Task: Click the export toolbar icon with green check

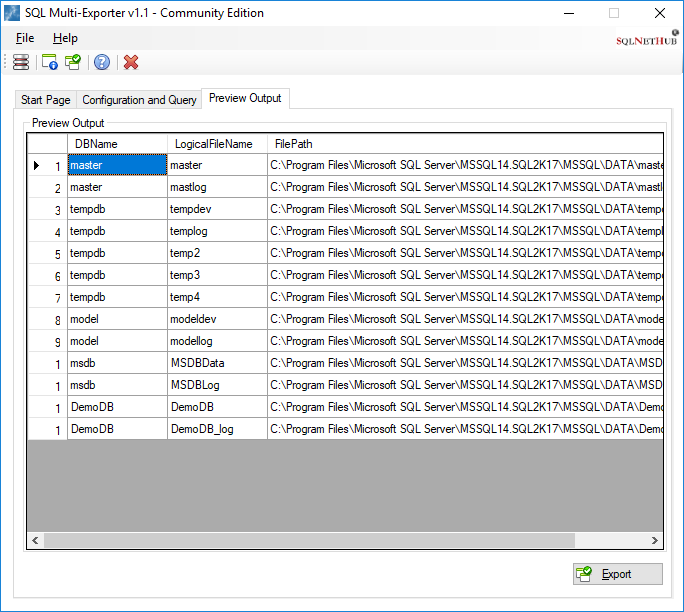Action: 73,62
